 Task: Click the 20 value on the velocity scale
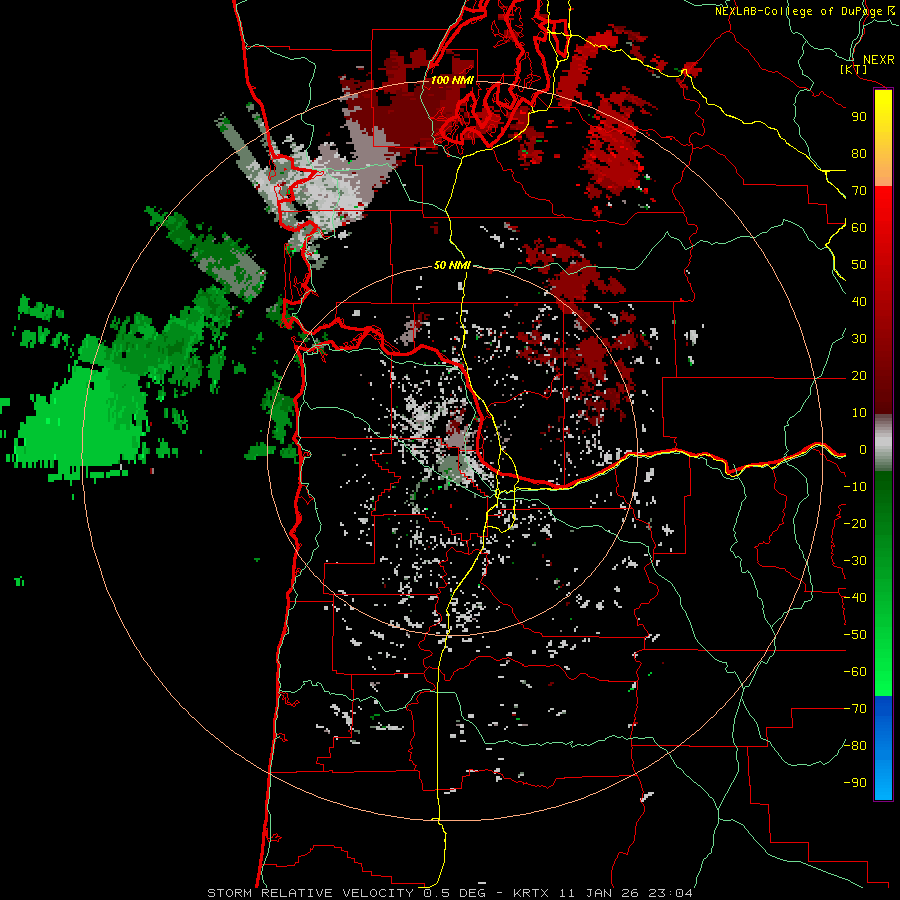(x=859, y=375)
